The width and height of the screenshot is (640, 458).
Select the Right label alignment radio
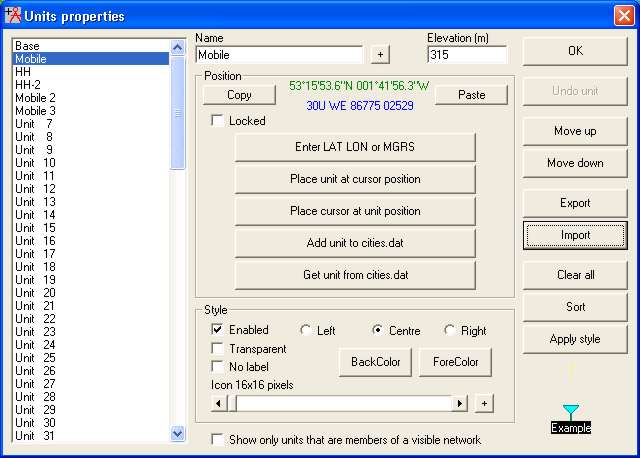(449, 330)
